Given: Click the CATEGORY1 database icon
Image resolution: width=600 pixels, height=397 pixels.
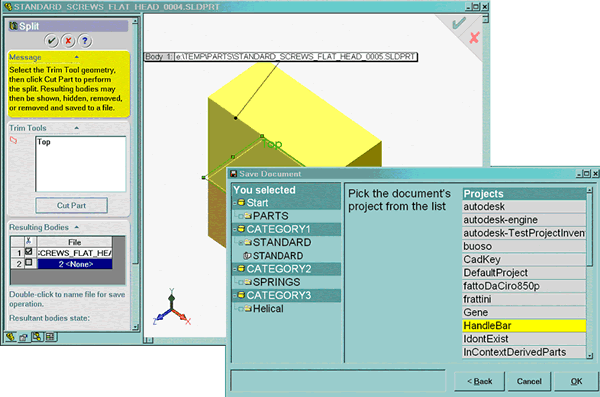Looking at the screenshot, I should [x=241, y=229].
